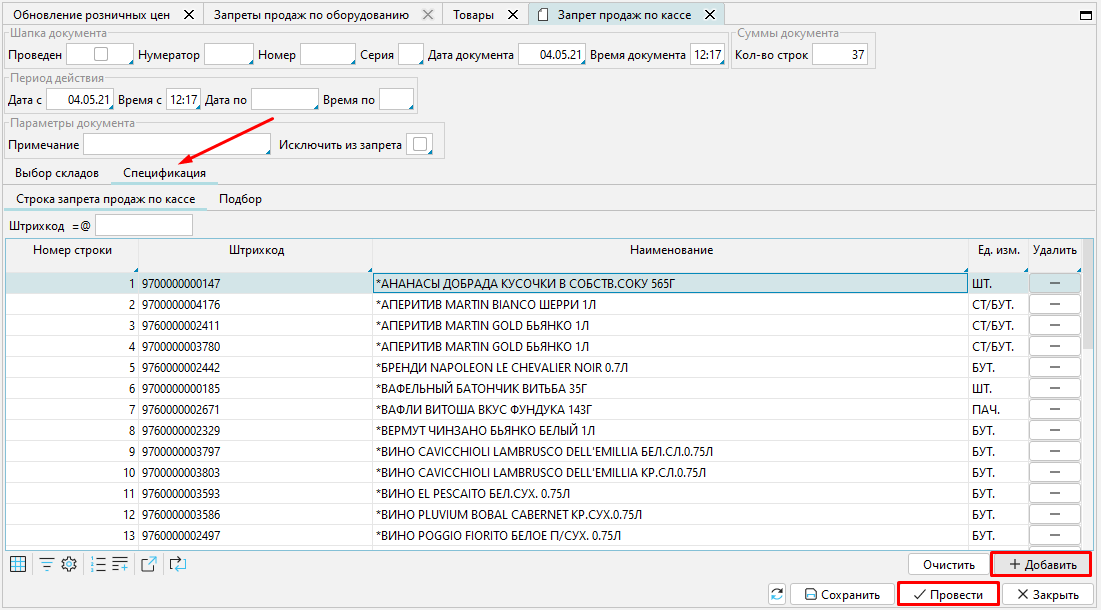Screen dimensions: 1101x610
Task: Toggle the Серия checkbox field
Action: [410, 54]
